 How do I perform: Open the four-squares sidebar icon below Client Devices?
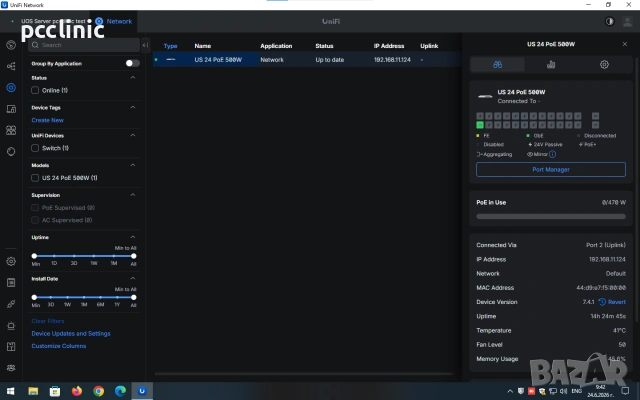coord(11,130)
